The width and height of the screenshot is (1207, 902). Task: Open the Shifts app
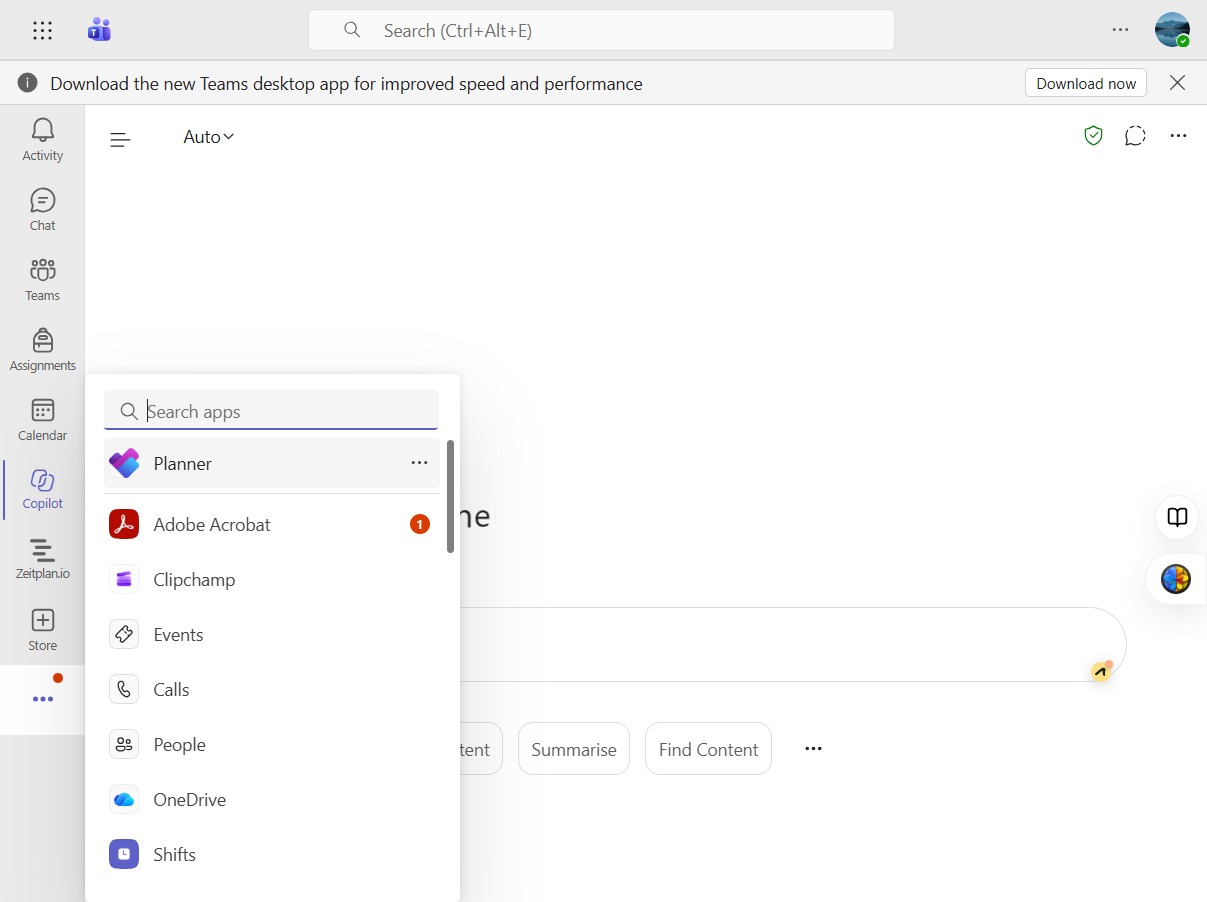point(272,854)
